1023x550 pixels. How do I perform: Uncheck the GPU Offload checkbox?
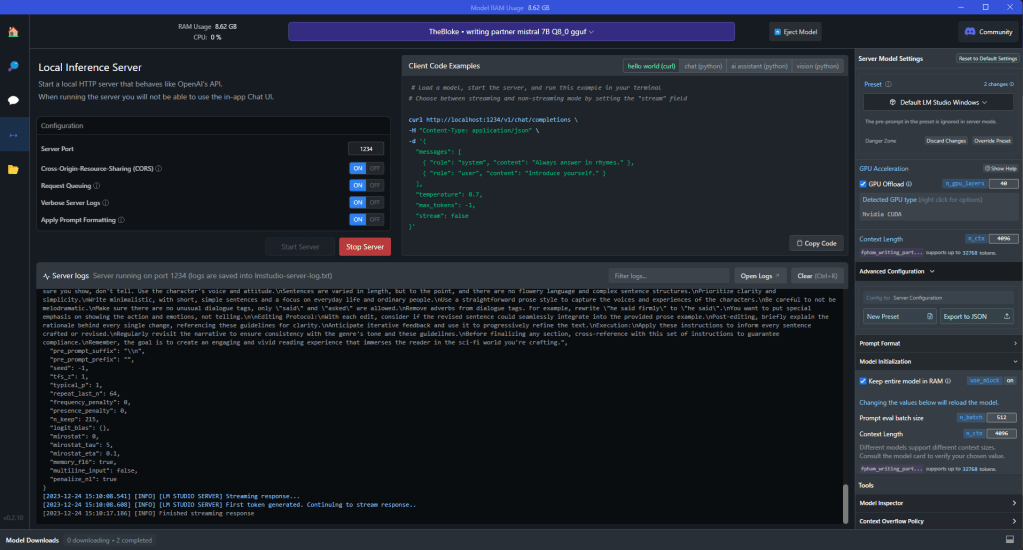(864, 184)
